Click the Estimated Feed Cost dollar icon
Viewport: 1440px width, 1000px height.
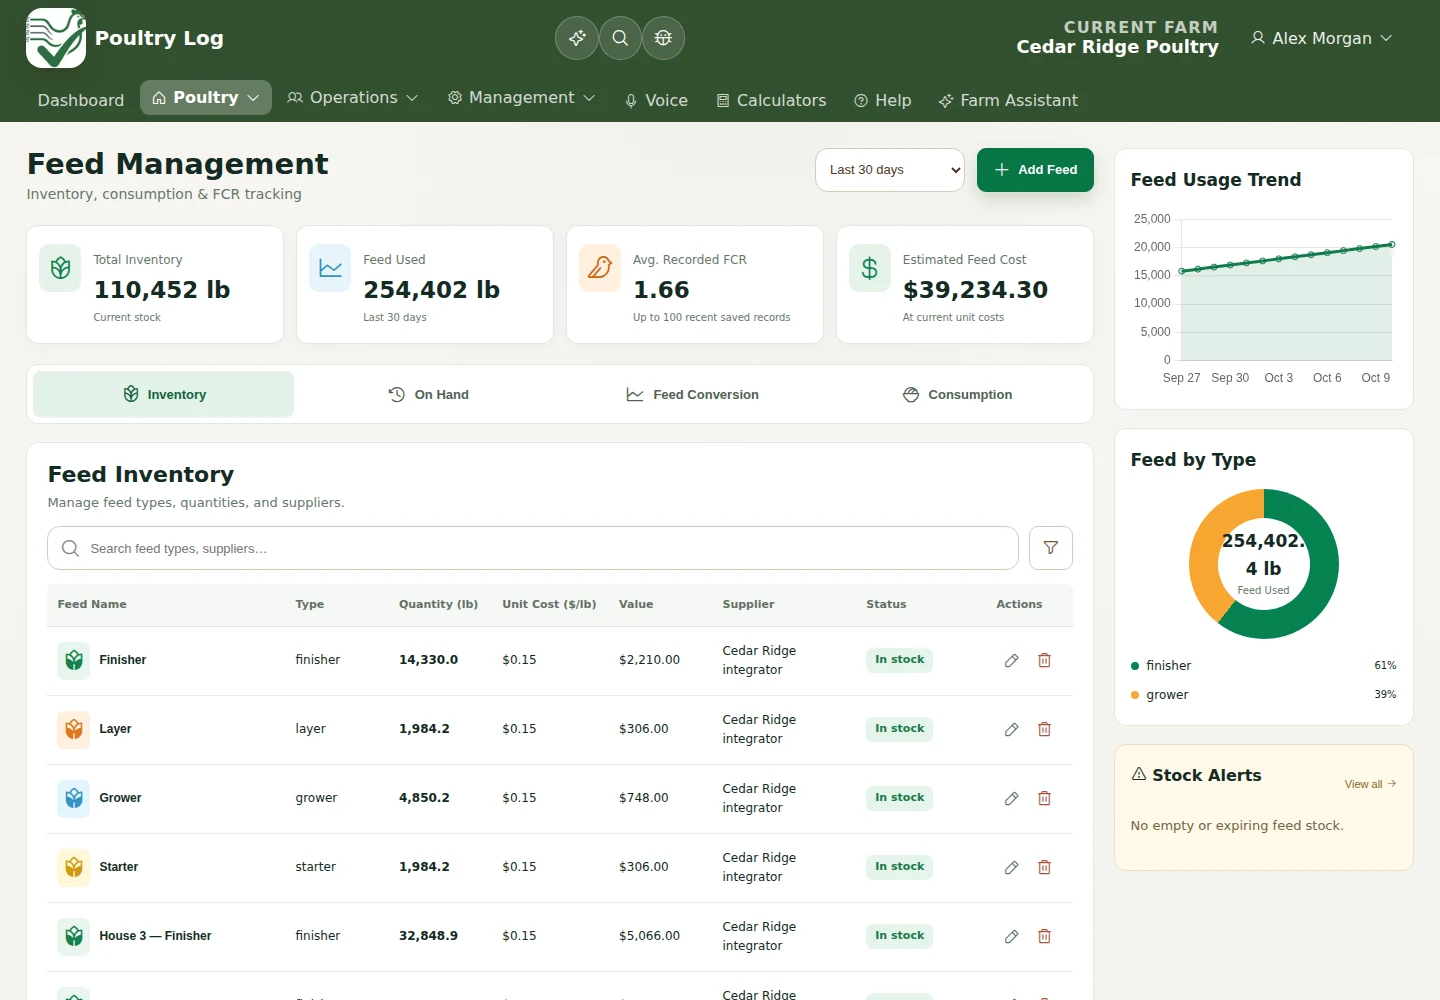click(x=870, y=268)
